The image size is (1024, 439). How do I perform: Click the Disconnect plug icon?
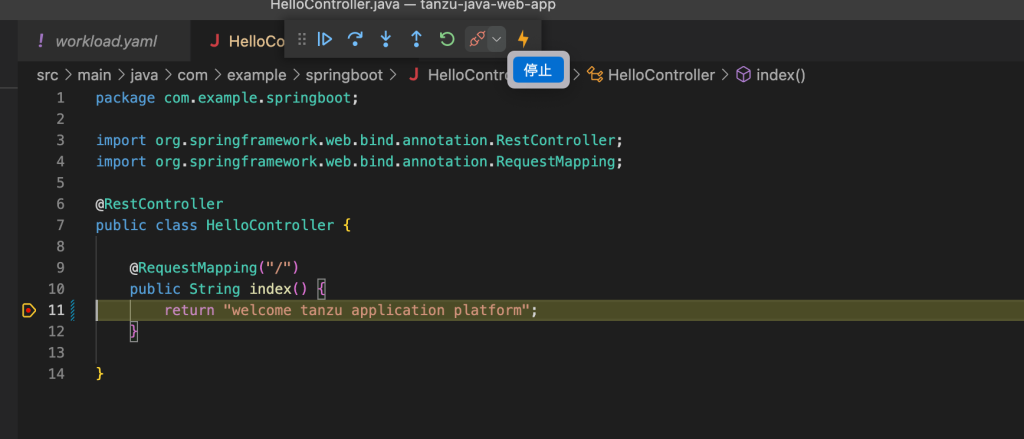(477, 39)
